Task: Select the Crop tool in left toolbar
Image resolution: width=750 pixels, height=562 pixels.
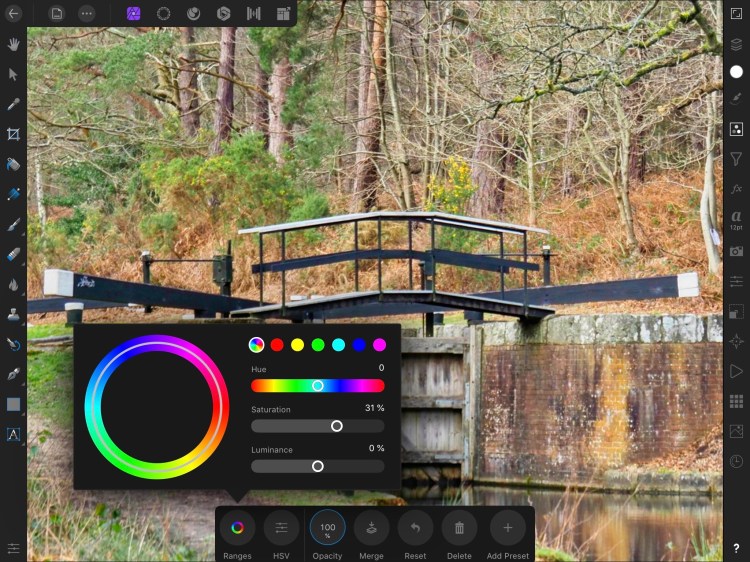Action: (x=13, y=134)
